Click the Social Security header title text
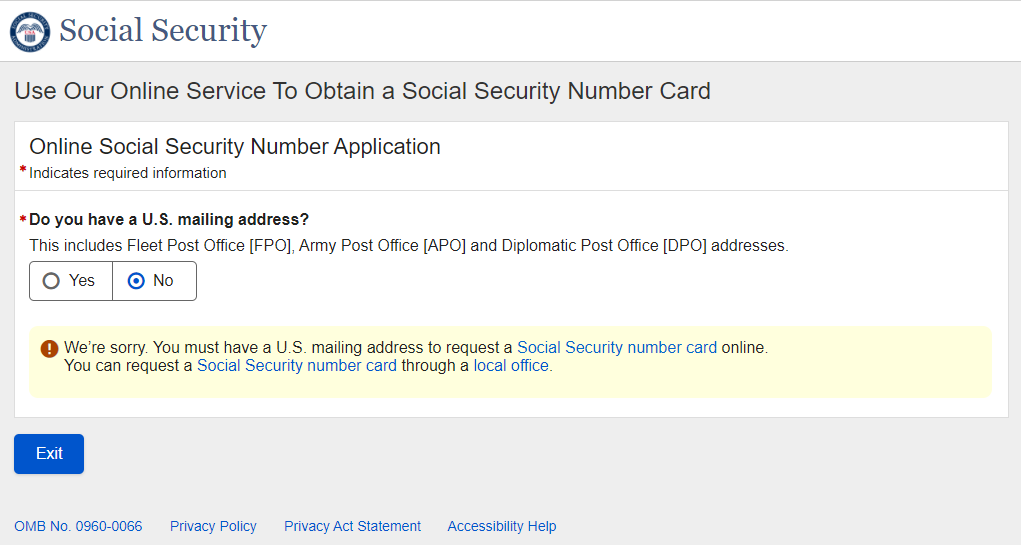 point(163,31)
